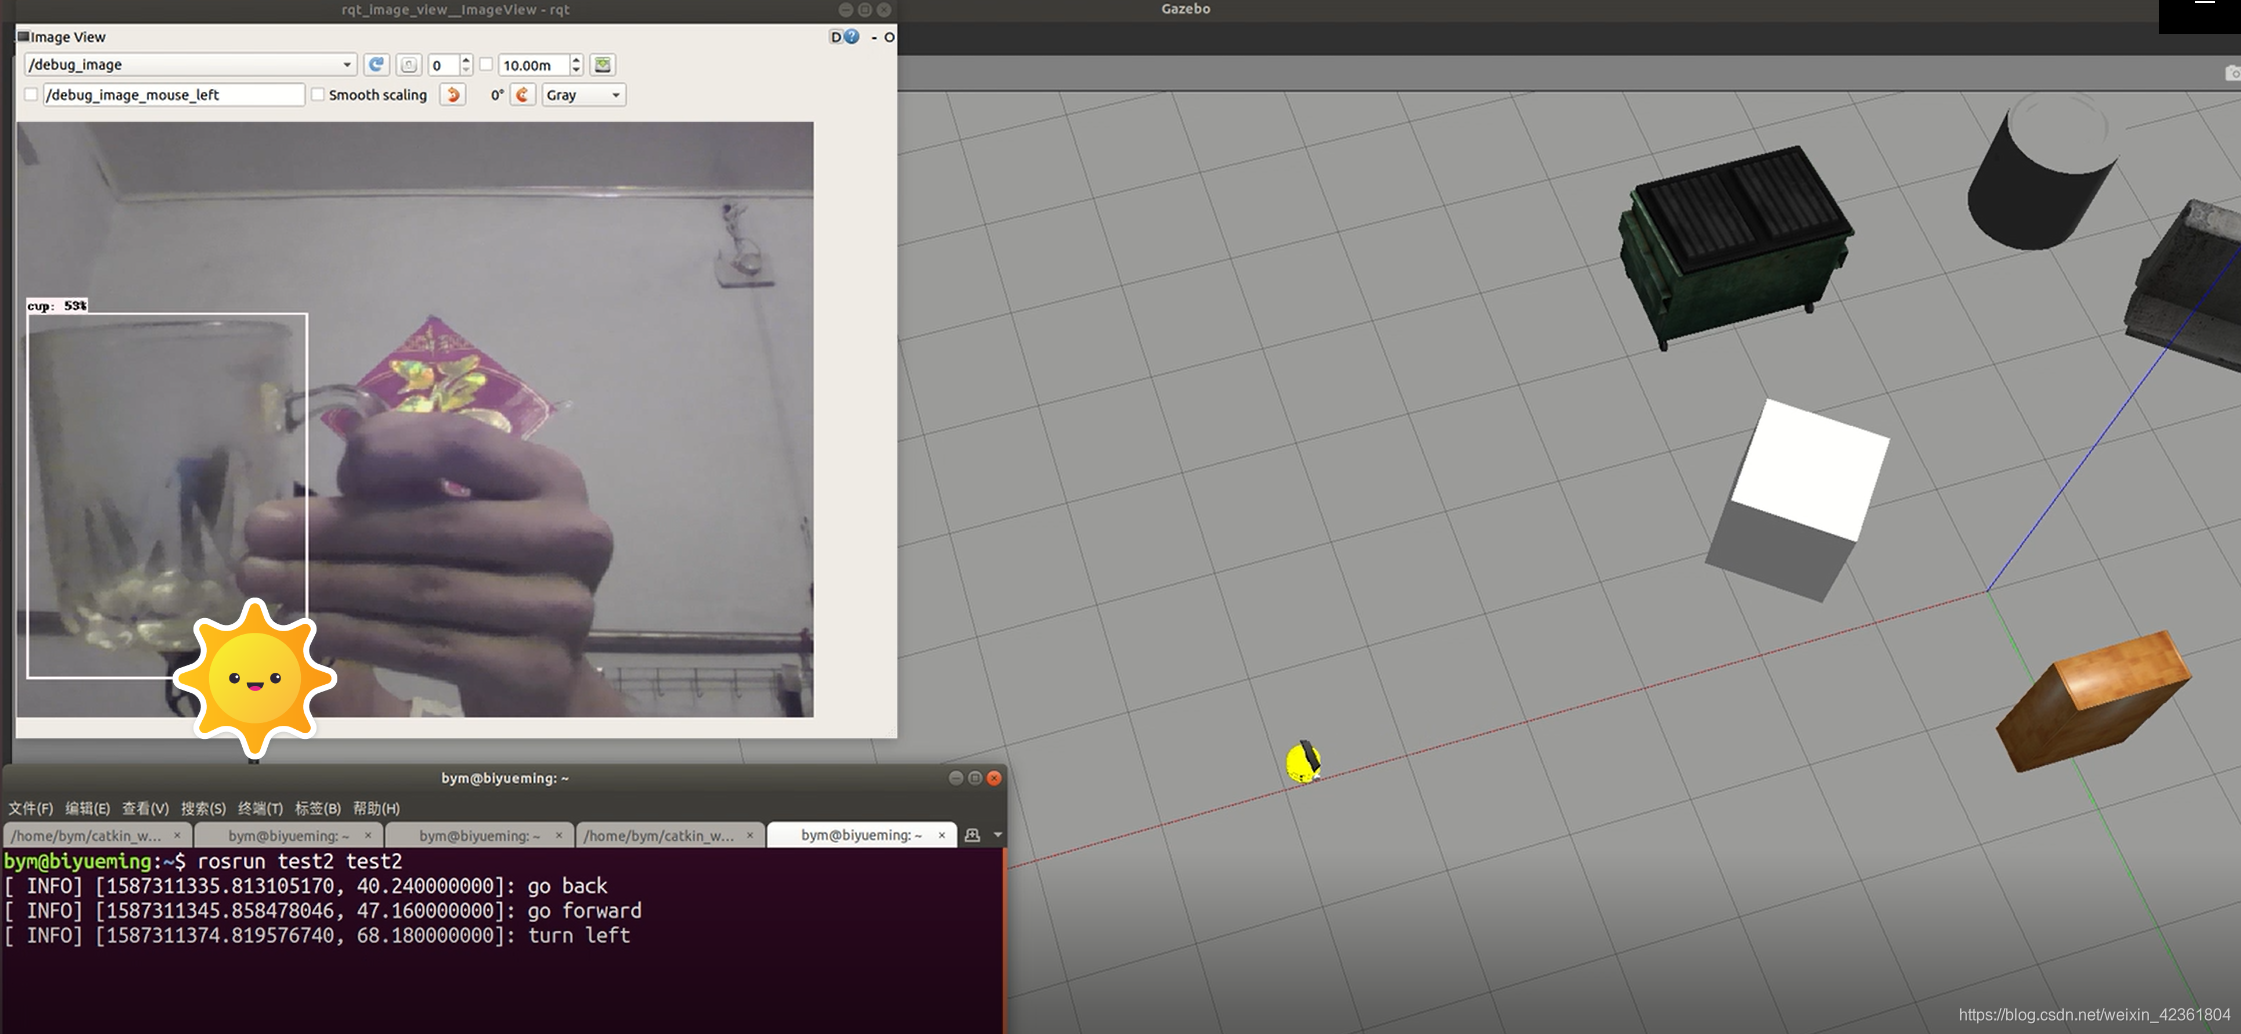Switch to the first /home/bym/catkin_w... tab

tap(97, 835)
